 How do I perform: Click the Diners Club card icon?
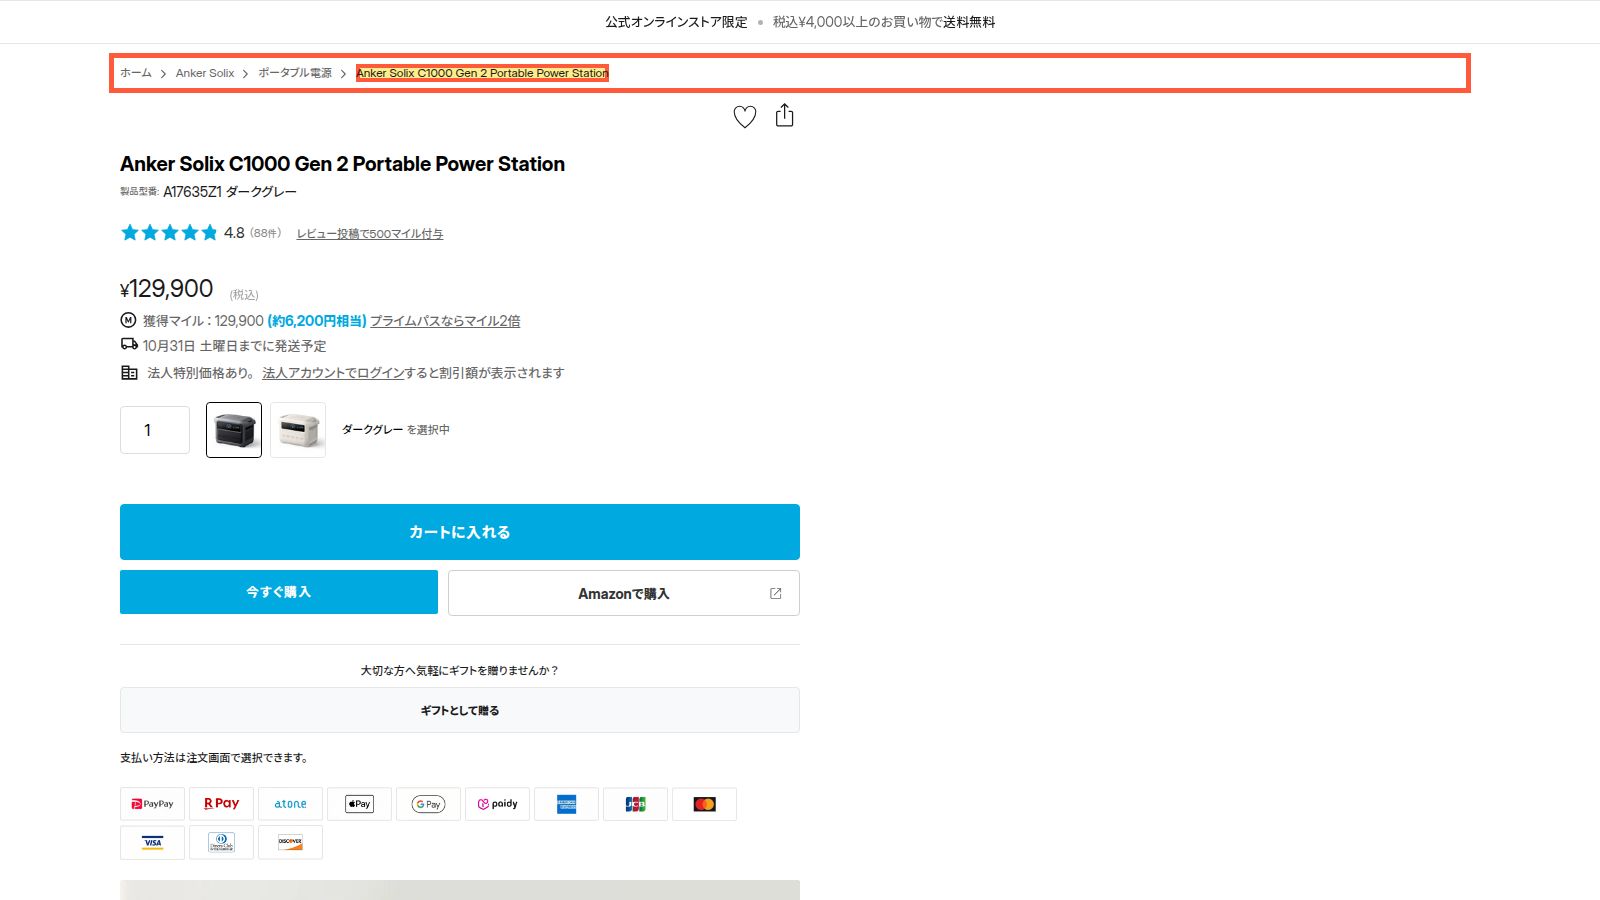221,842
